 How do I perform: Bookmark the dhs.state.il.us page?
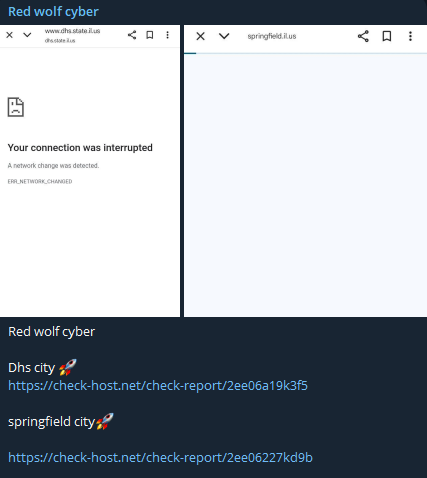click(x=150, y=35)
